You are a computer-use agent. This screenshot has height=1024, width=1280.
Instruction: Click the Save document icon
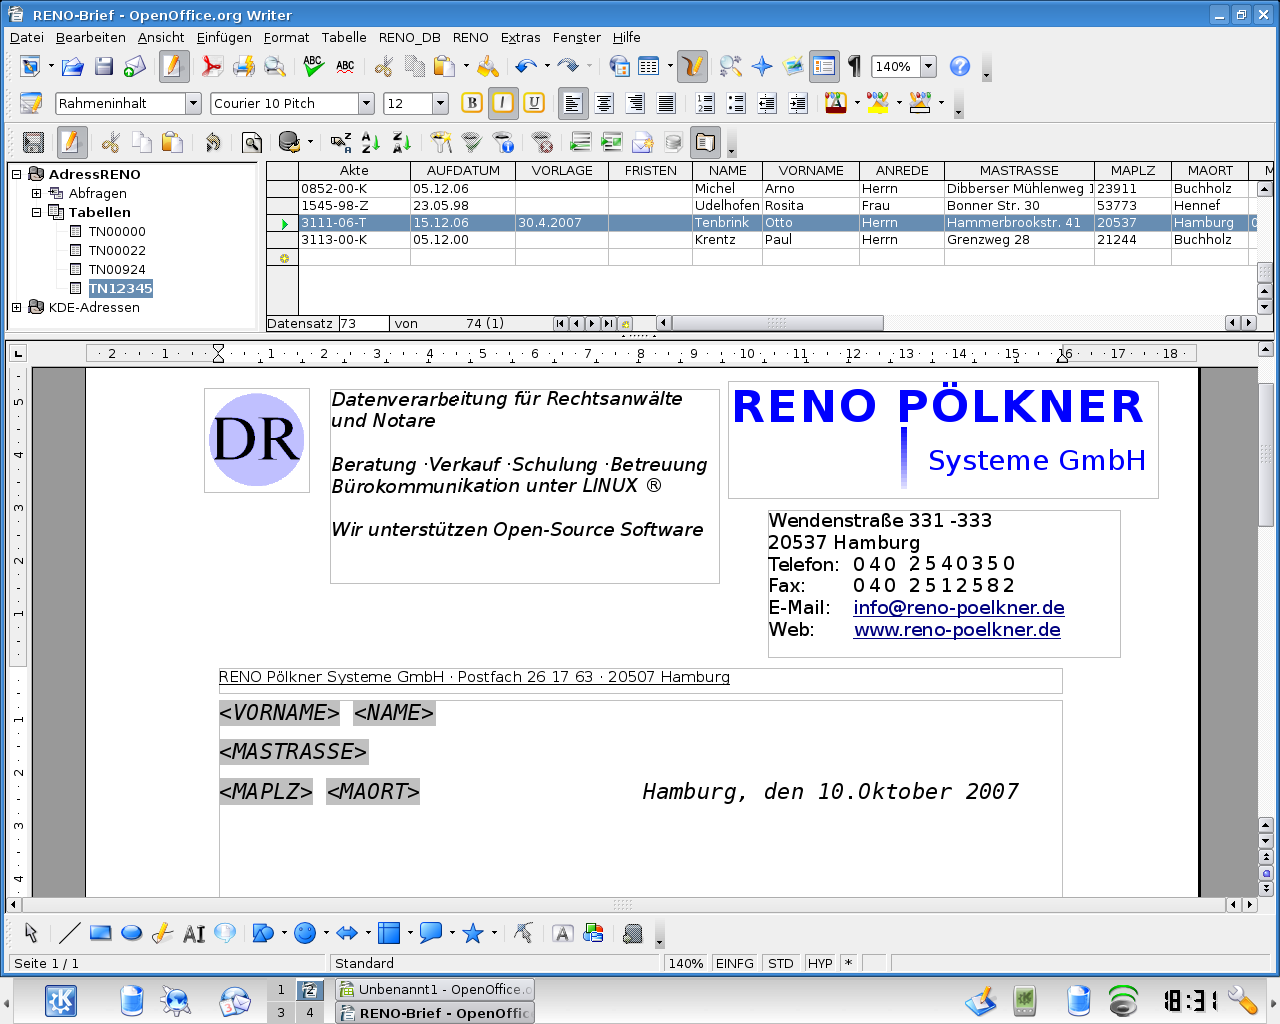(104, 66)
